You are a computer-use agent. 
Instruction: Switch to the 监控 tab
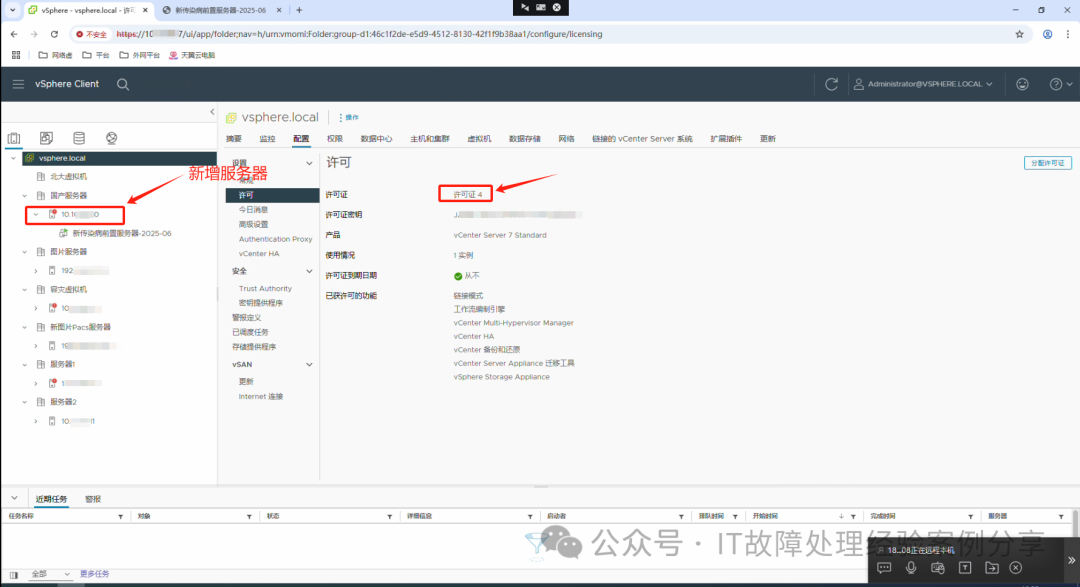pyautogui.click(x=267, y=138)
